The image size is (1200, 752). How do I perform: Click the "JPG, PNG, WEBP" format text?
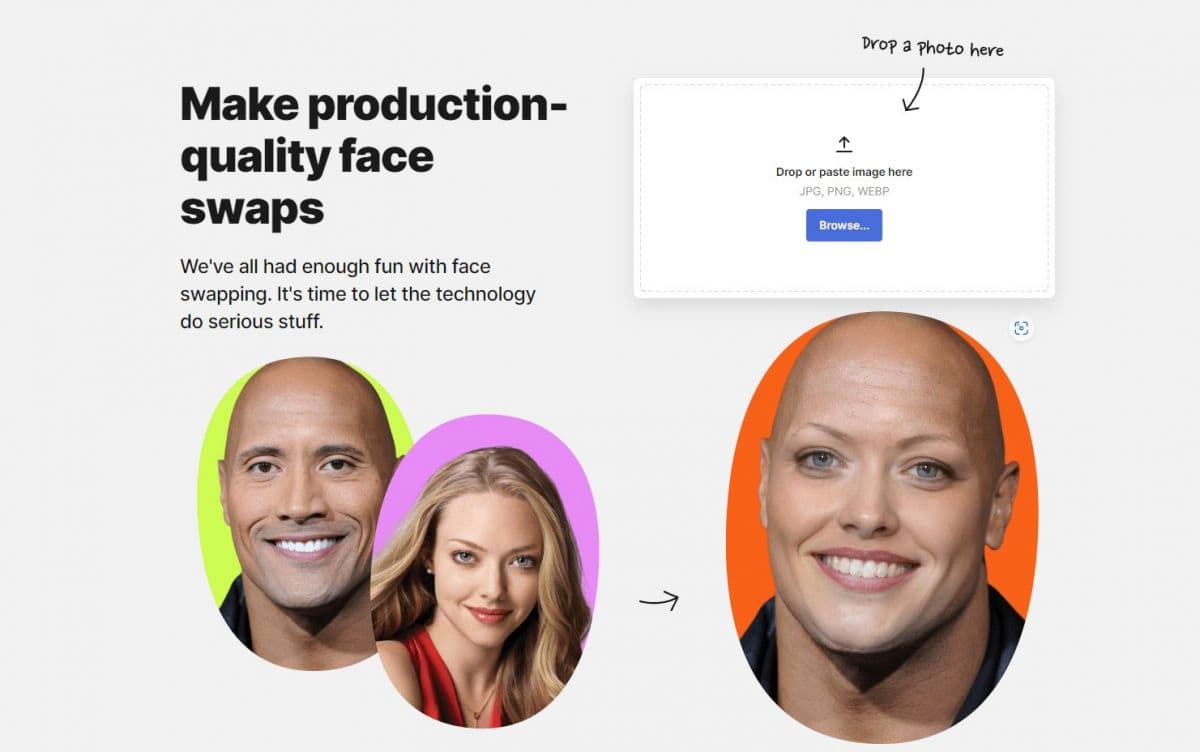tap(844, 191)
